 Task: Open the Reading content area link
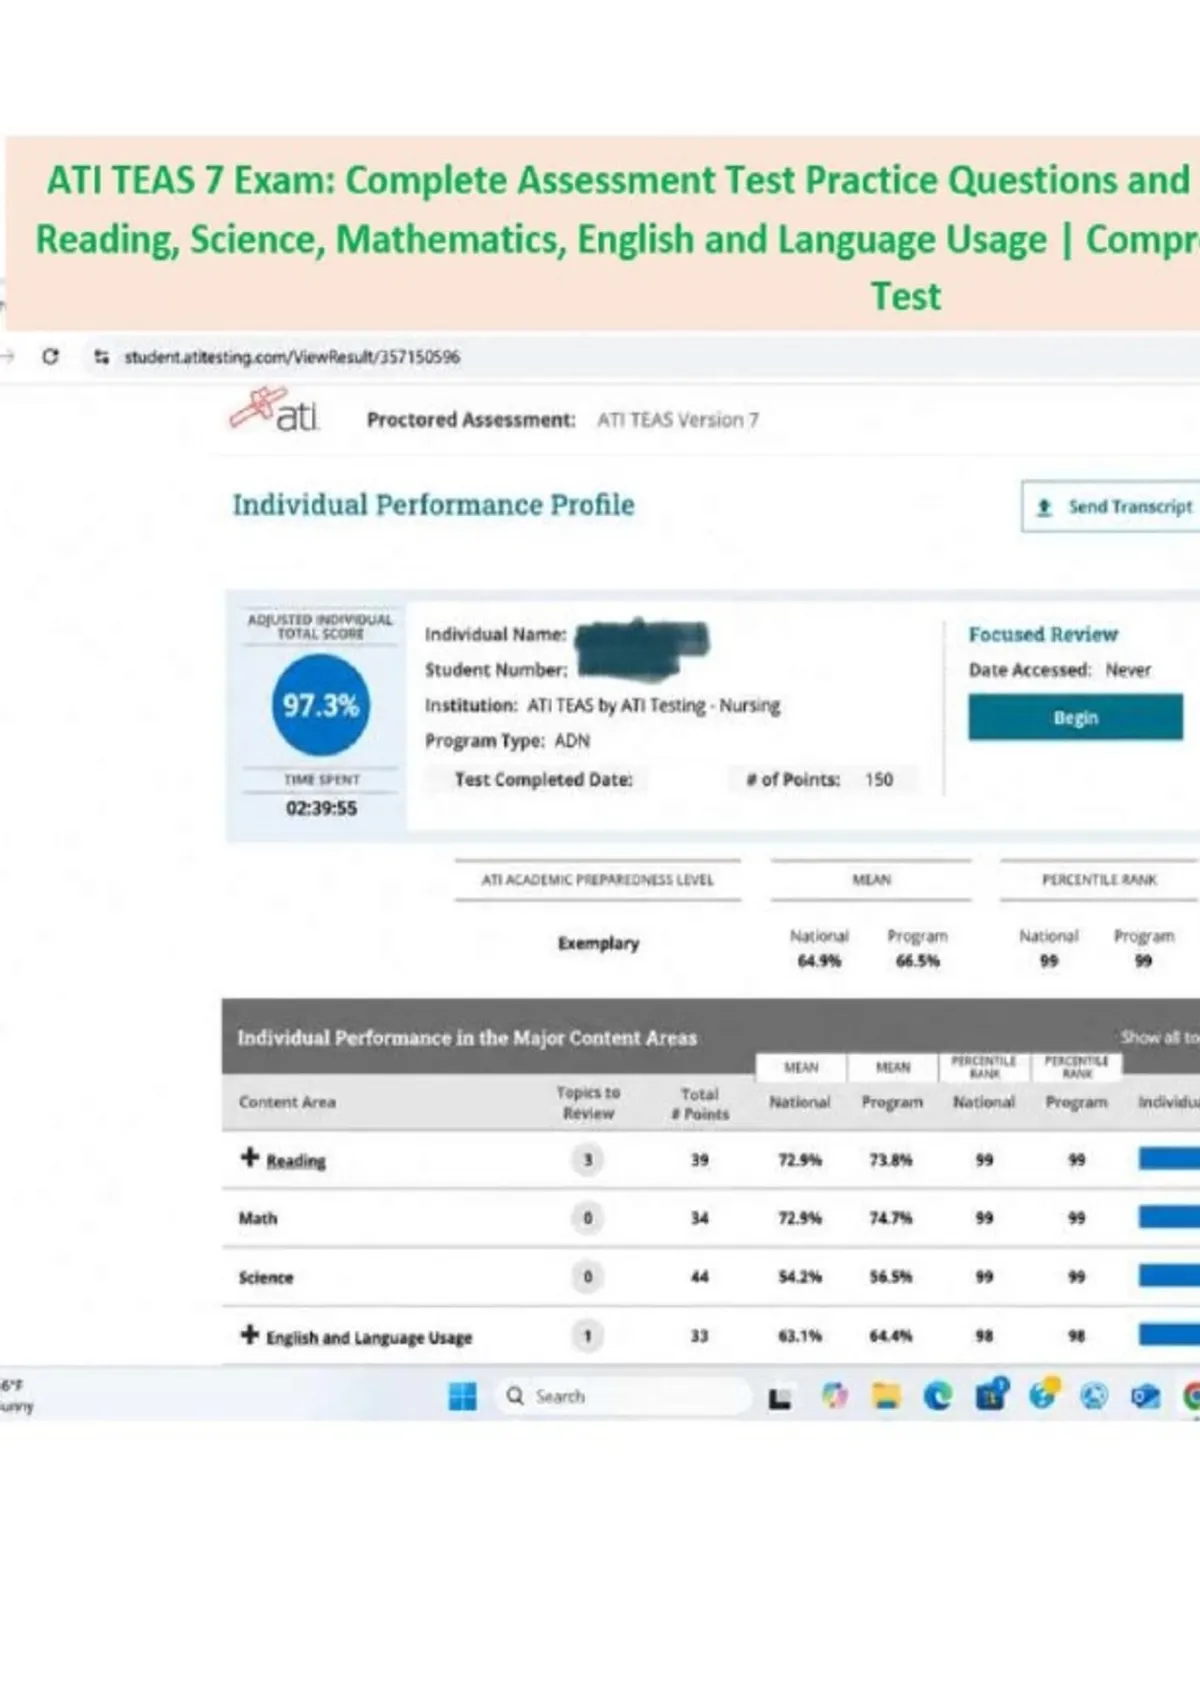pos(296,1161)
